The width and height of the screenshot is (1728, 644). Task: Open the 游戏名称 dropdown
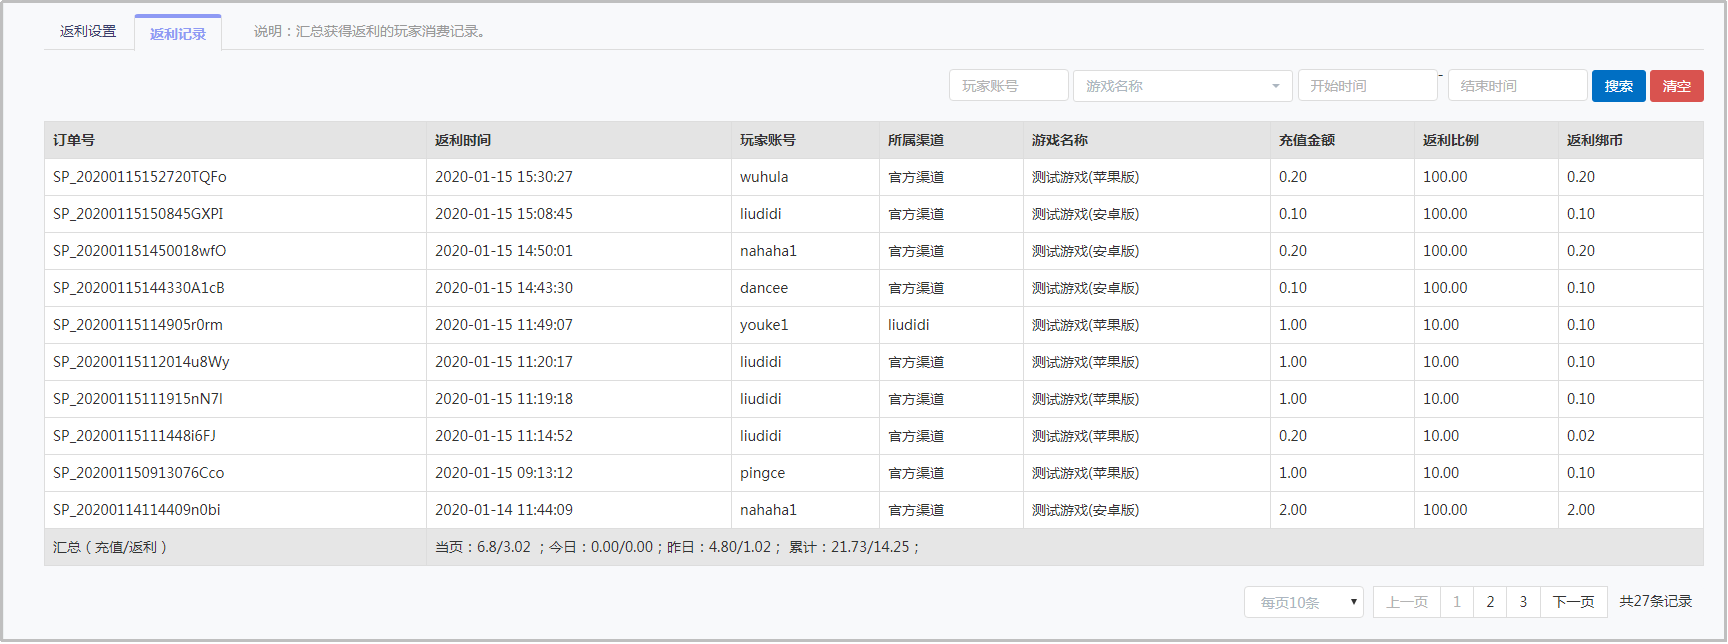tap(1183, 86)
